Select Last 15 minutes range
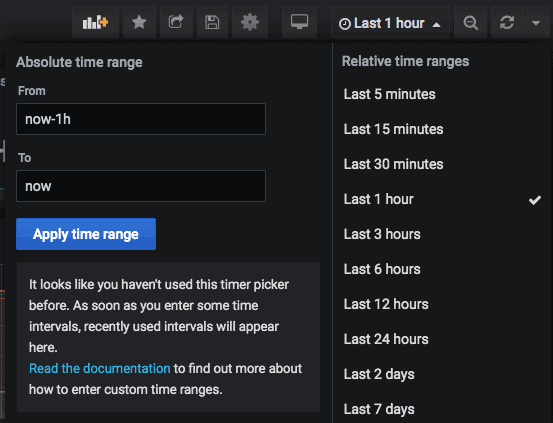 pyautogui.click(x=393, y=129)
